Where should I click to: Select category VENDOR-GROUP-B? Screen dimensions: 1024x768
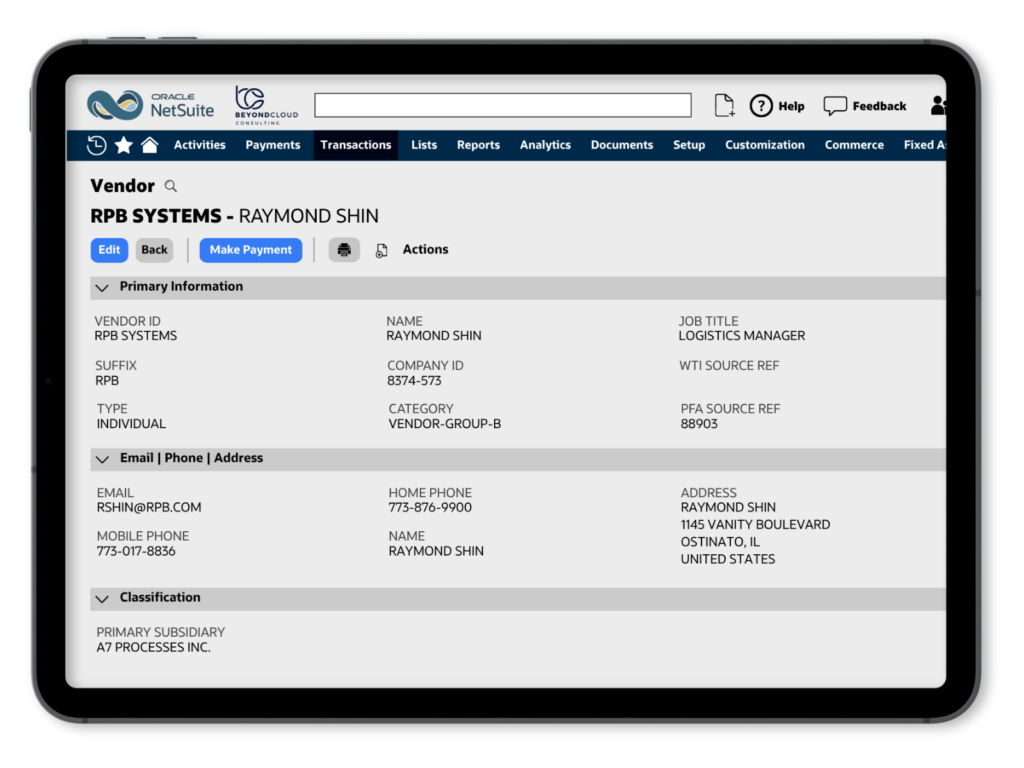[x=445, y=424]
